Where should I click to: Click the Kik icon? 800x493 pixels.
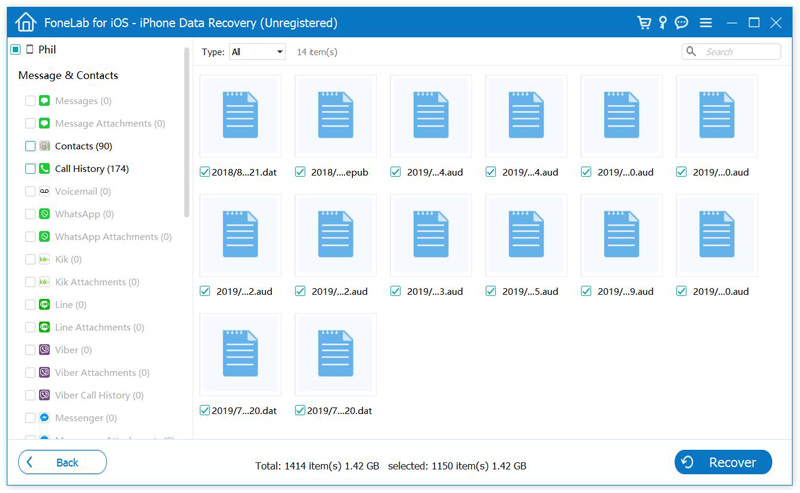[44, 259]
